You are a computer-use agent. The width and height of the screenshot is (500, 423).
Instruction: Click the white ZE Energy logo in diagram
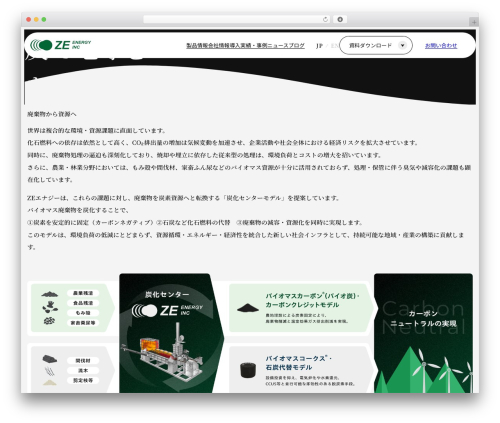pos(167,310)
